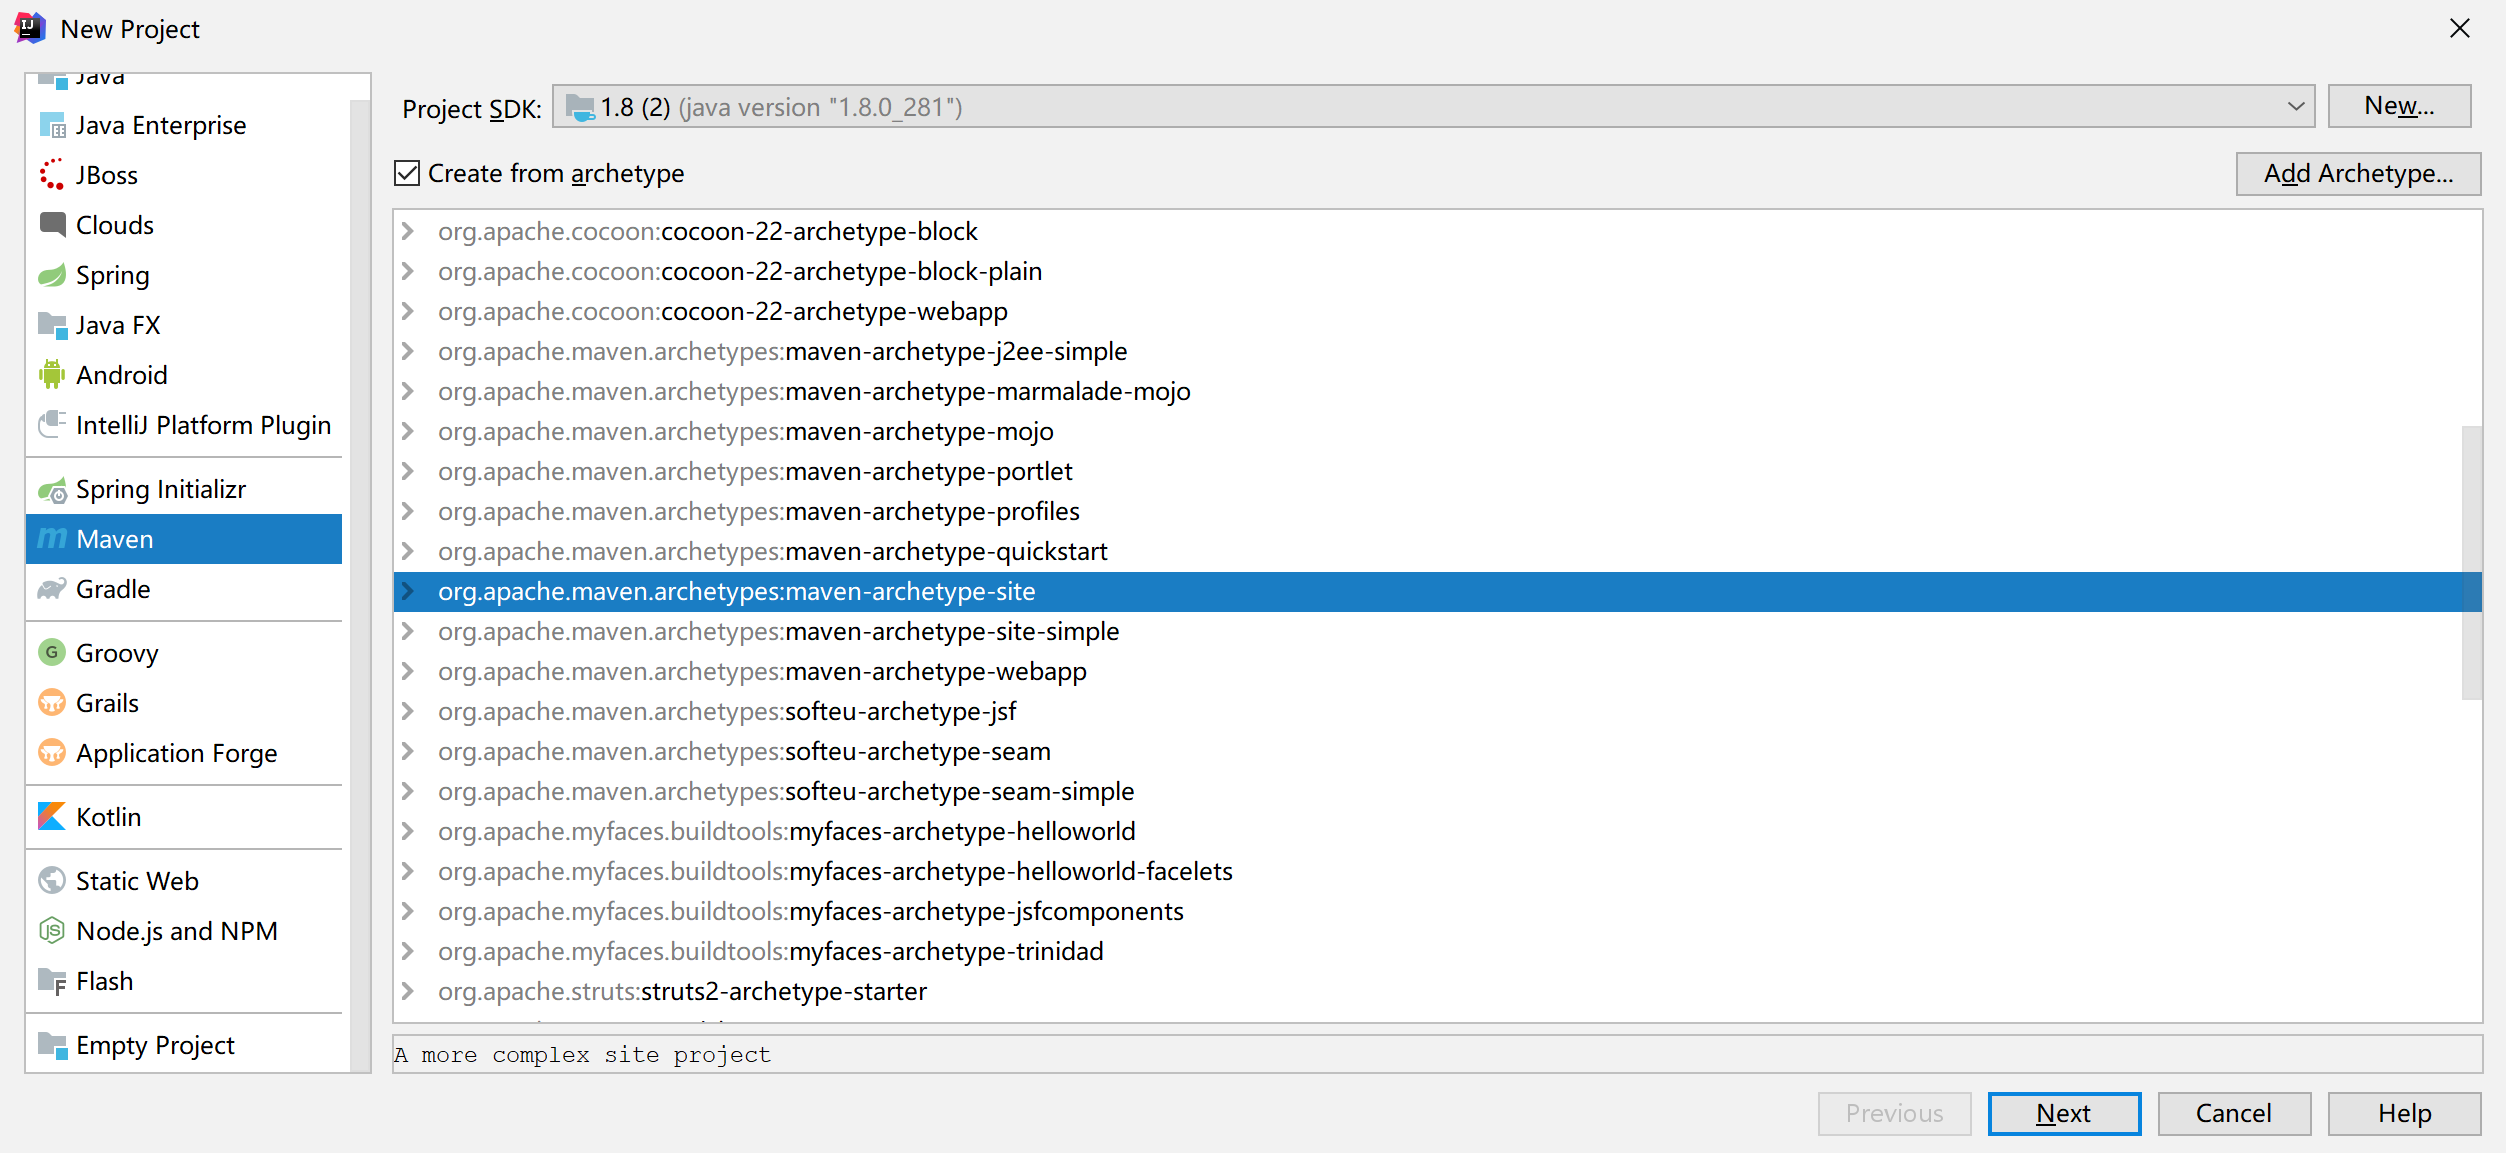Image resolution: width=2506 pixels, height=1153 pixels.
Task: Click the Node.js and NPM icon
Action: [x=52, y=931]
